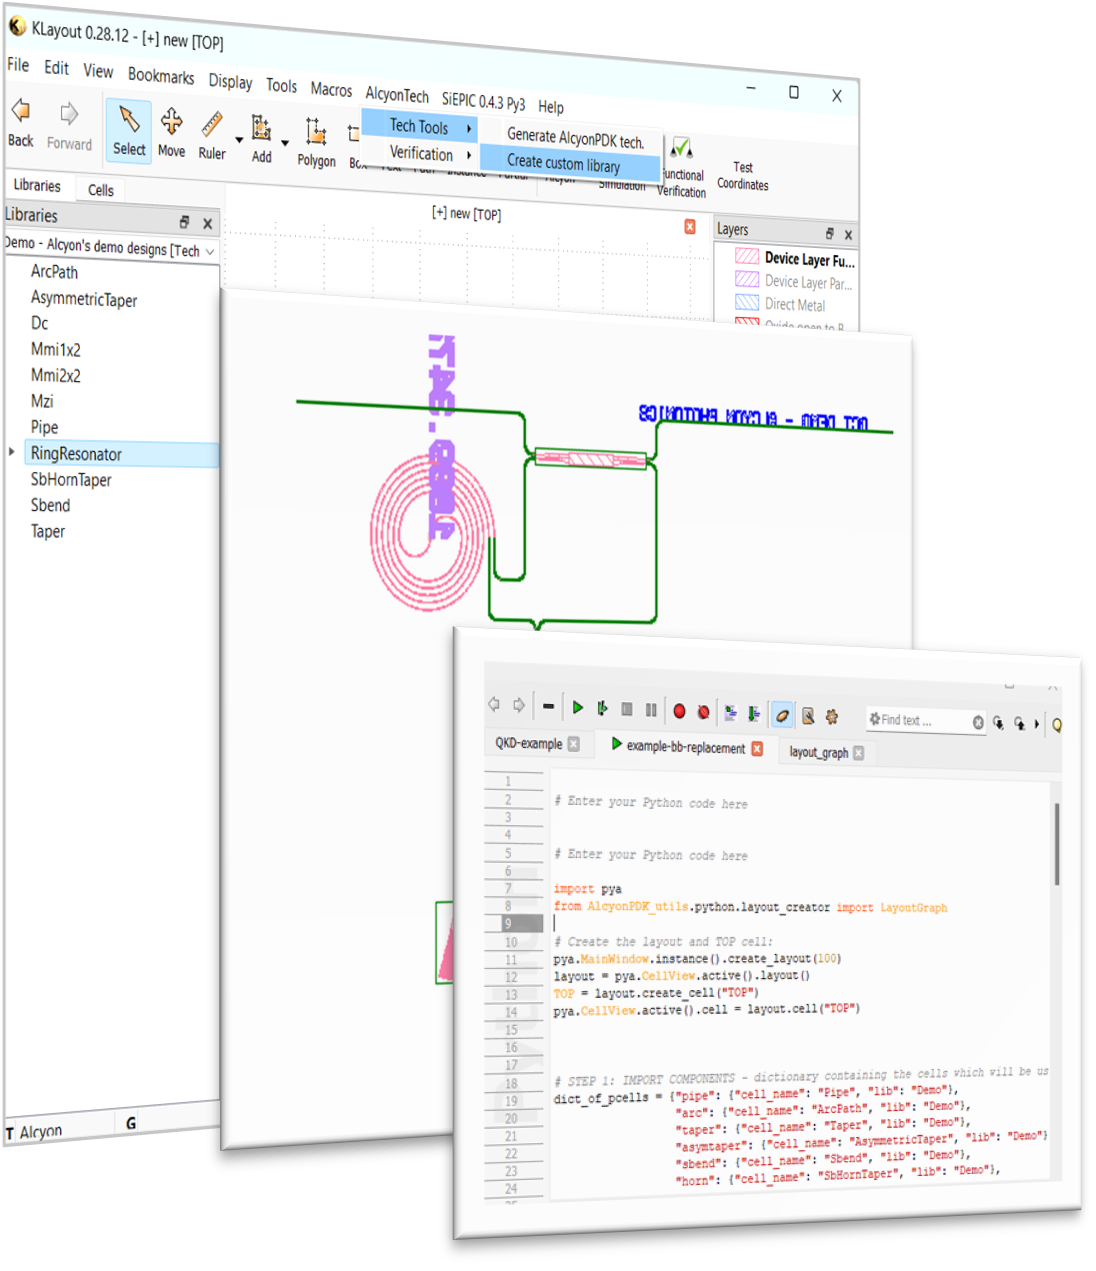The image size is (1096, 1271).
Task: Select the Move tool
Action: pyautogui.click(x=171, y=132)
